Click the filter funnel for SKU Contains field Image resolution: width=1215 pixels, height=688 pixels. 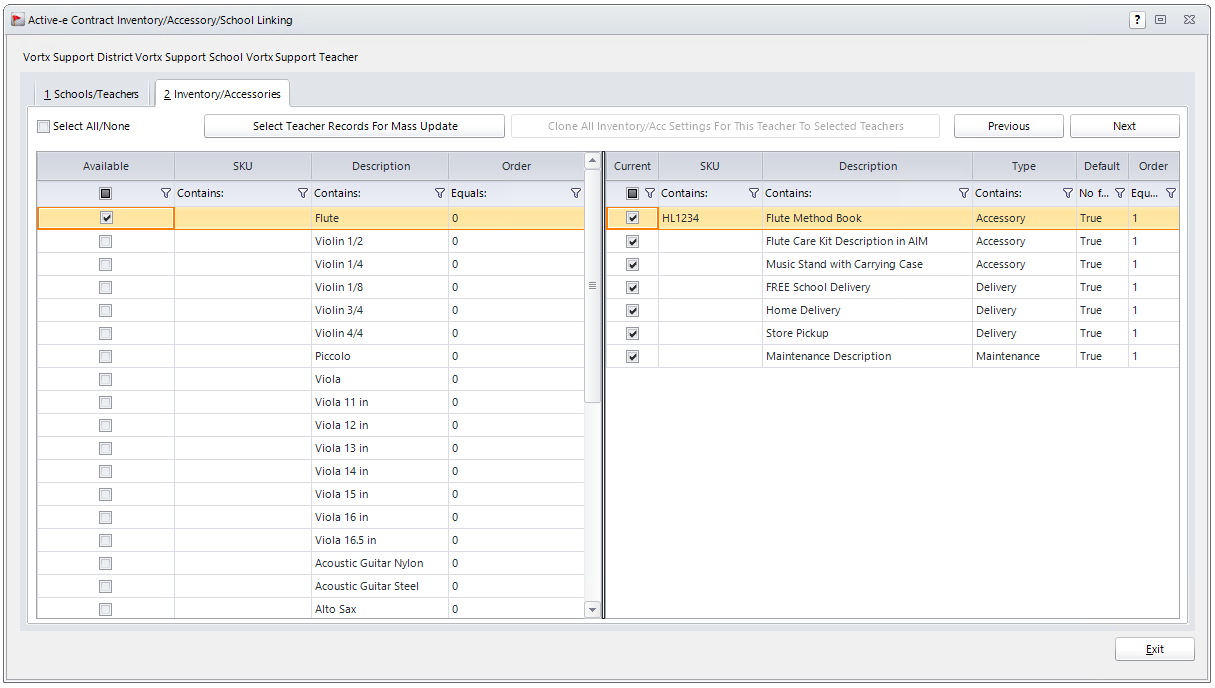302,192
